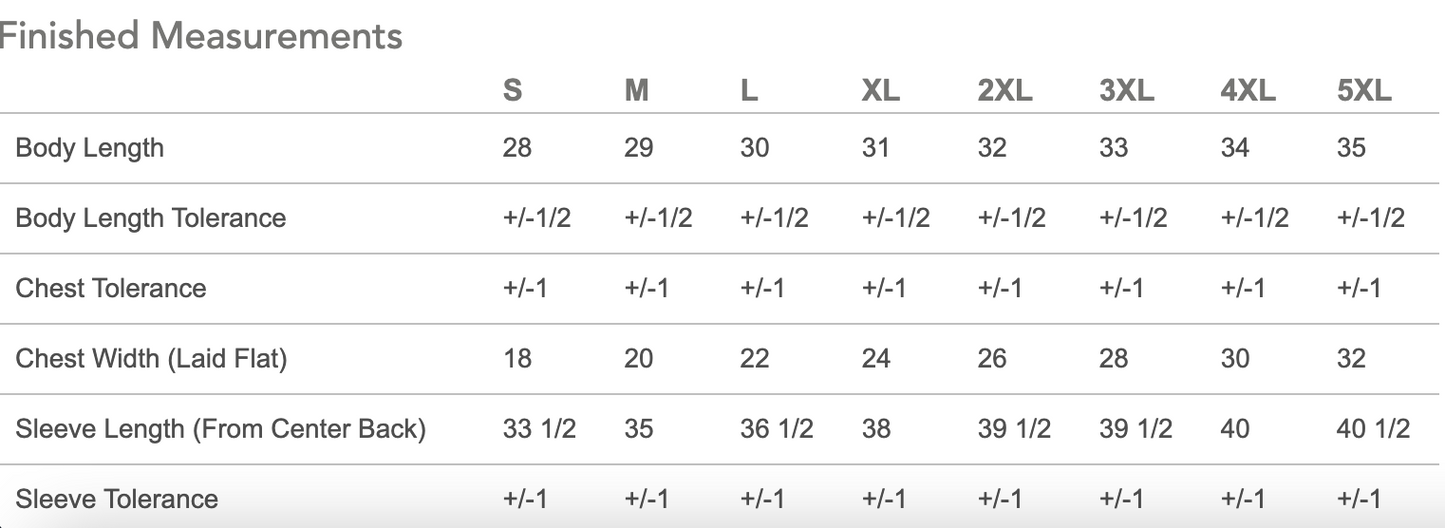The height and width of the screenshot is (528, 1445).
Task: Click the Body Length value 28
Action: 517,148
